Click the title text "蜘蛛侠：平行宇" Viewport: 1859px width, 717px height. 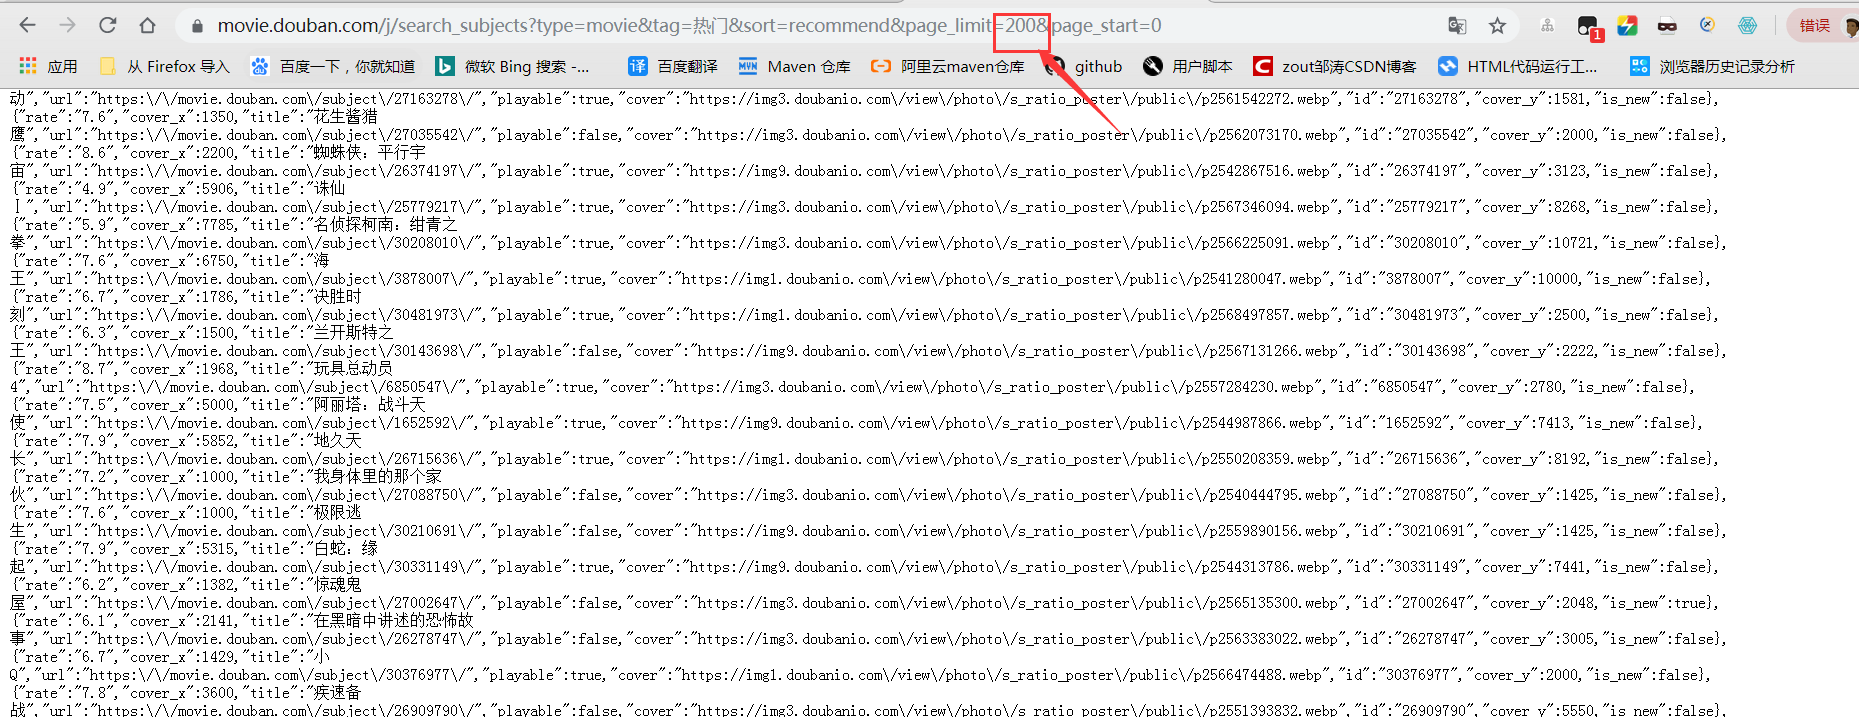(x=370, y=153)
